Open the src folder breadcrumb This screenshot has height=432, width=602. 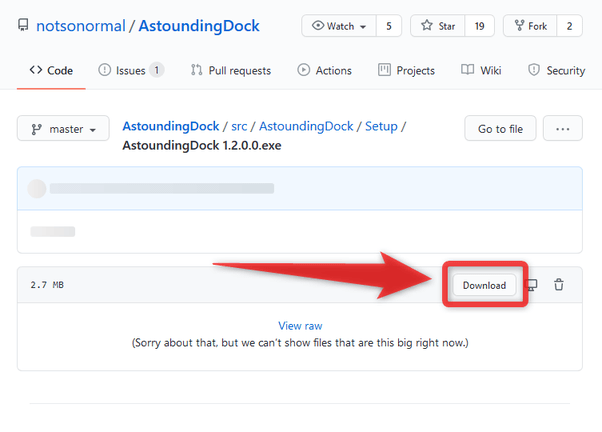coord(239,126)
